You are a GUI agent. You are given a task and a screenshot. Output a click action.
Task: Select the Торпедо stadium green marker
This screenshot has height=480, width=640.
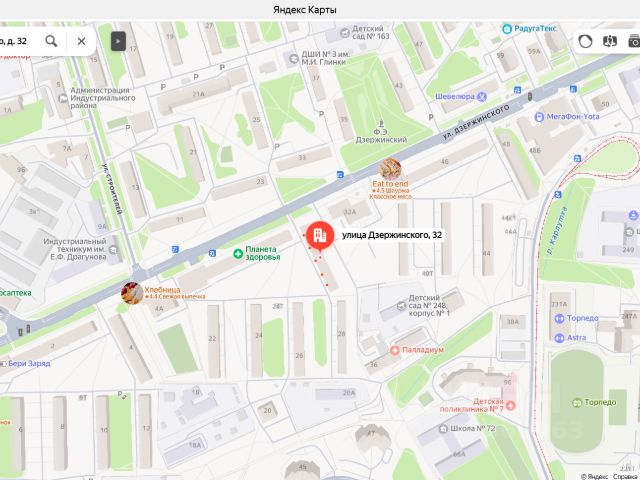coord(577,403)
